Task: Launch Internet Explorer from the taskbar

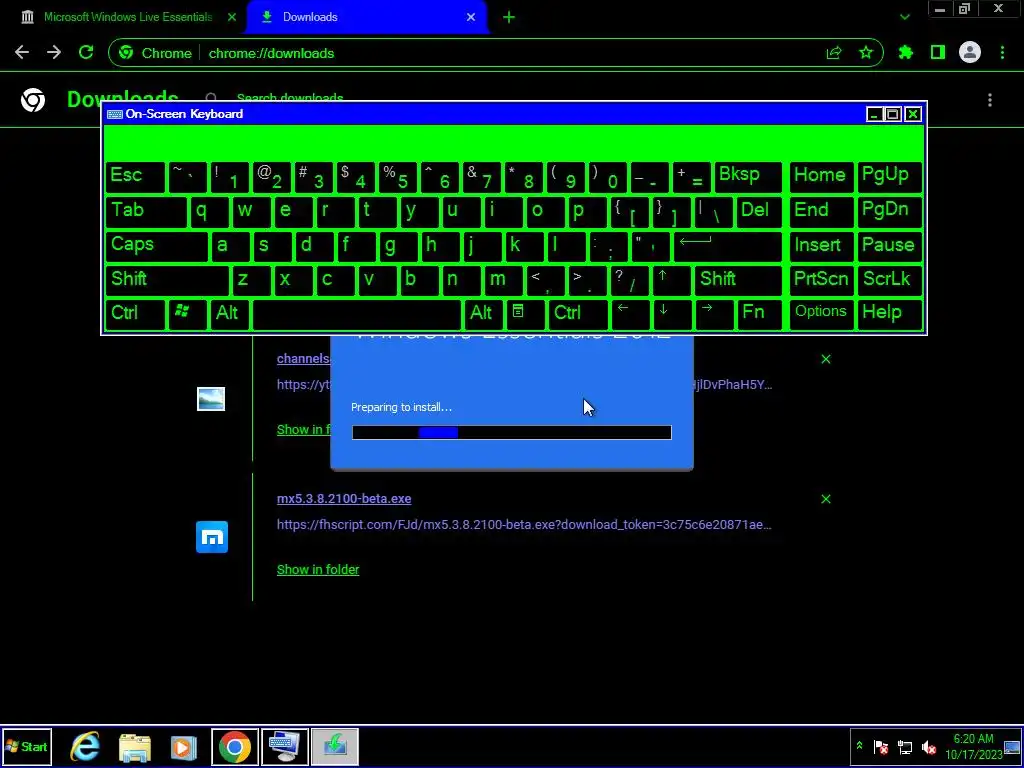Action: coord(85,746)
